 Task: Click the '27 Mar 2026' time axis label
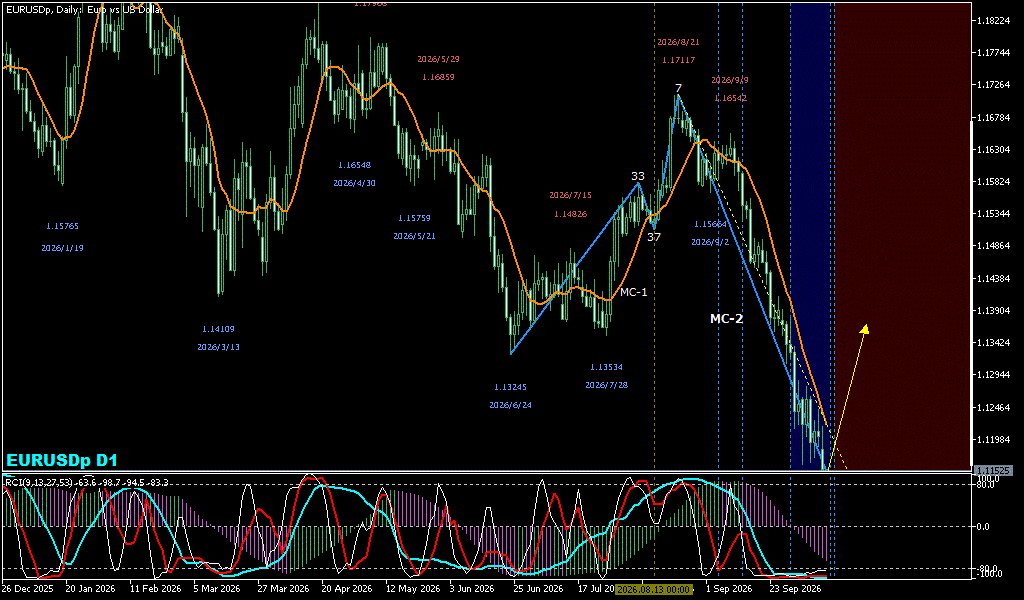pos(283,588)
